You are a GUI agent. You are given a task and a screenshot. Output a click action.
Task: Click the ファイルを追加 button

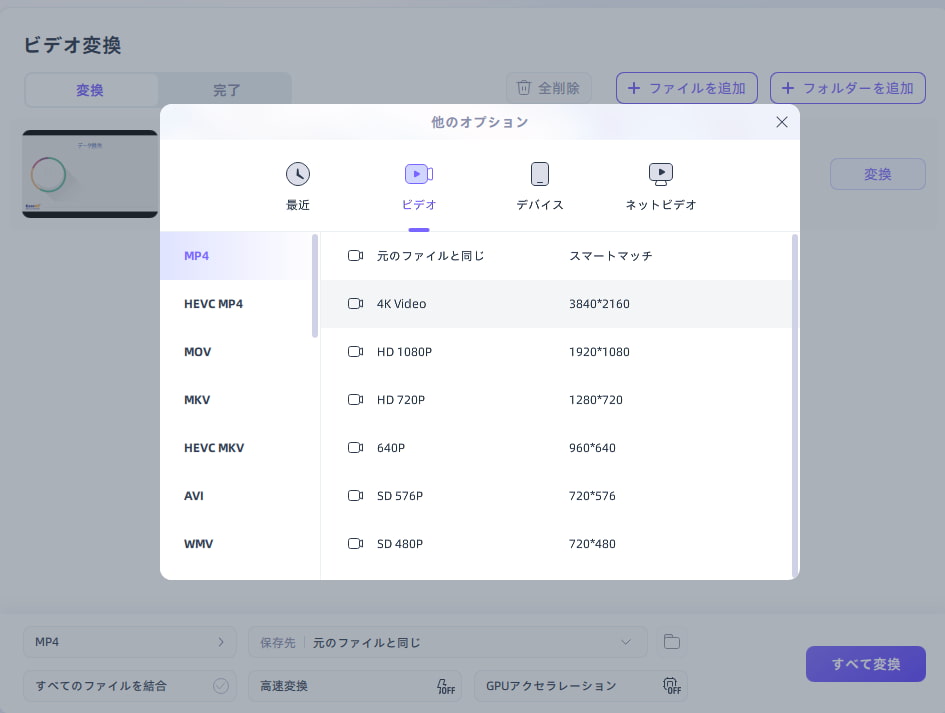point(687,87)
